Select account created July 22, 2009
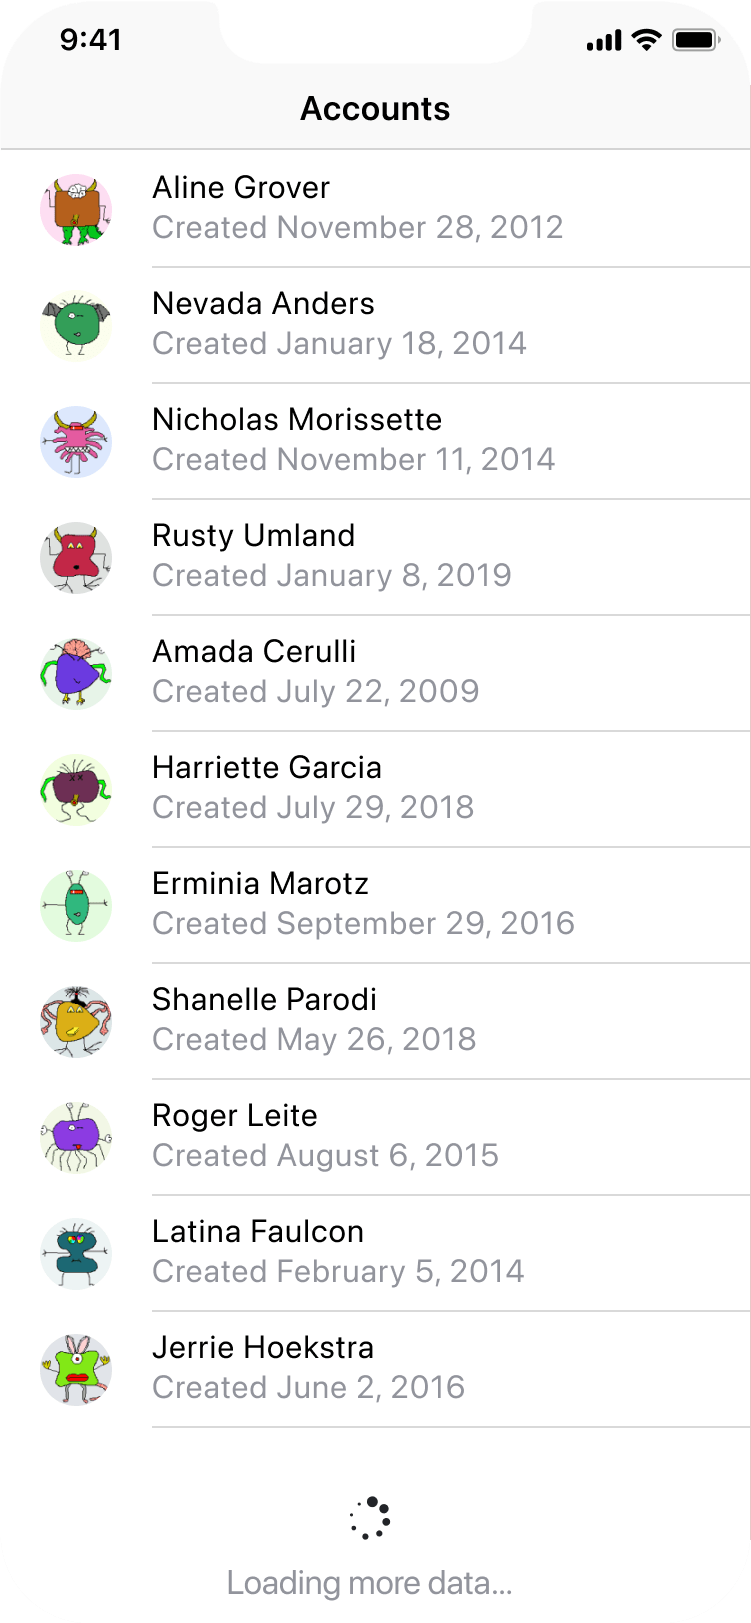 tap(315, 692)
